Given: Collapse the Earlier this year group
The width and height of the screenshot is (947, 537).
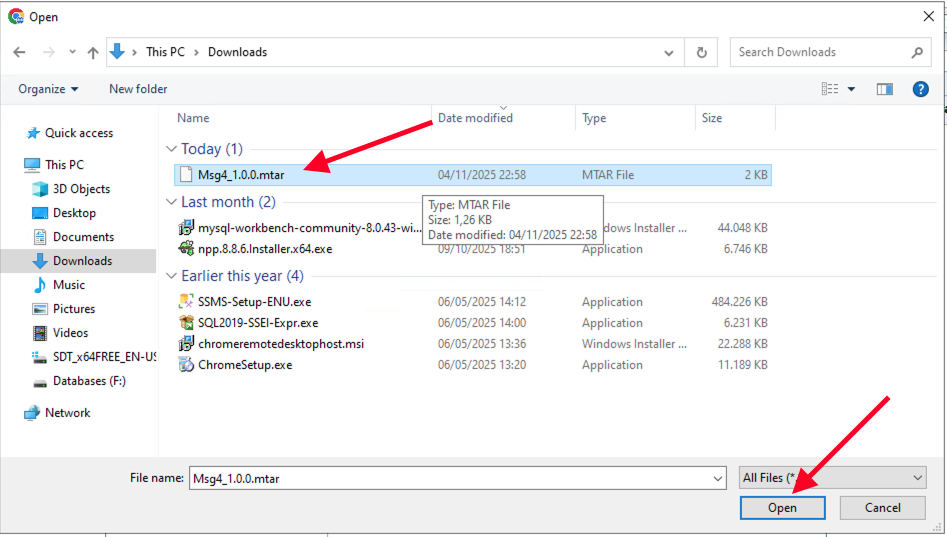Looking at the screenshot, I should point(172,276).
